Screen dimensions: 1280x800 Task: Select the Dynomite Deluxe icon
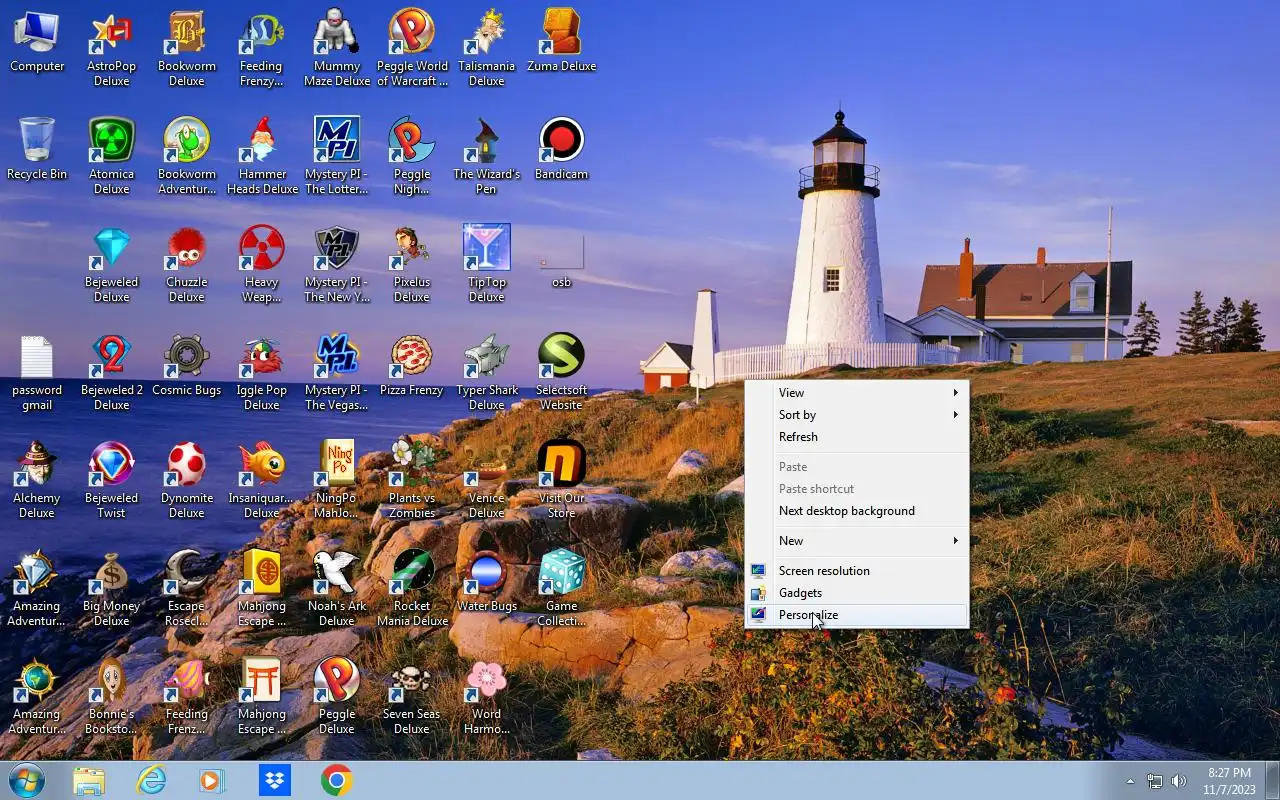tap(187, 480)
